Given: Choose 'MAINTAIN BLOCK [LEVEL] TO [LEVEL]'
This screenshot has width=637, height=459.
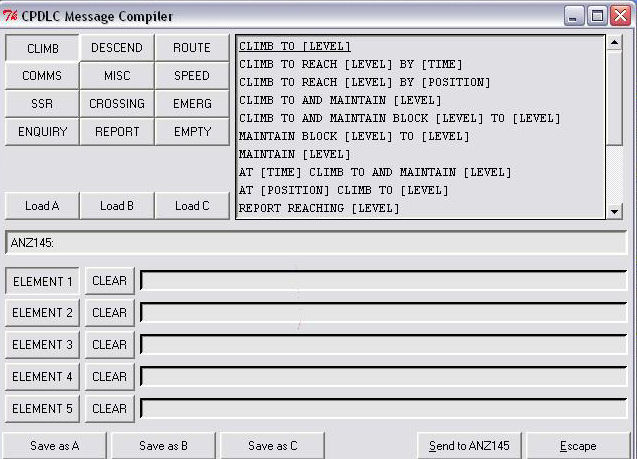Looking at the screenshot, I should tap(354, 136).
